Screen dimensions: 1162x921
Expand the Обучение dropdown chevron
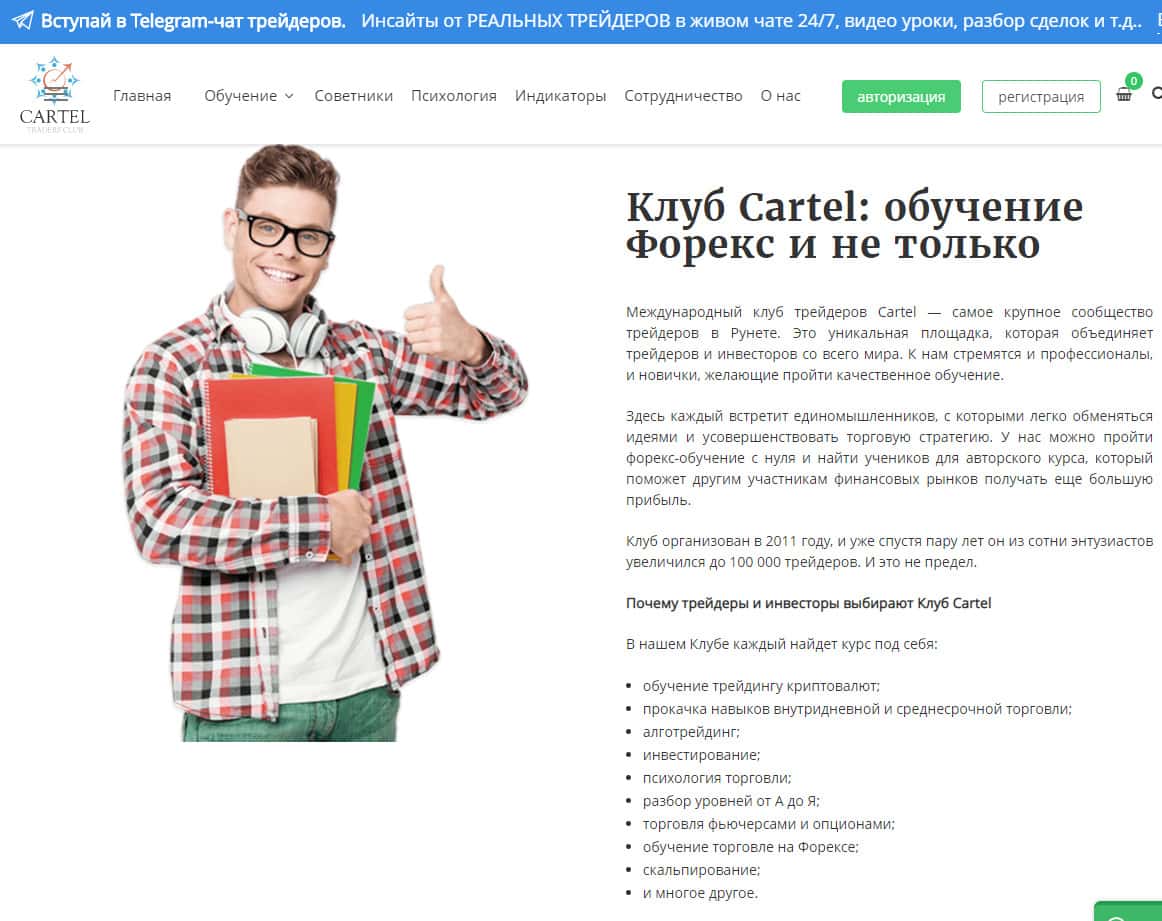290,96
